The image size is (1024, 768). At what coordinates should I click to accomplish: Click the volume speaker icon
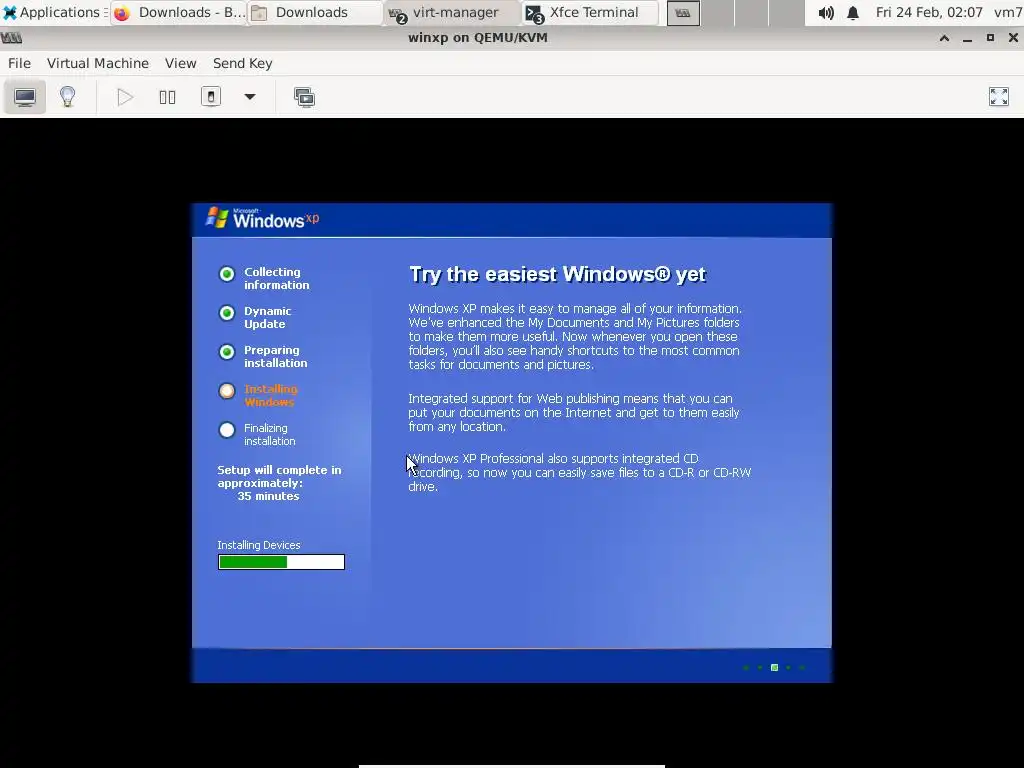(825, 12)
